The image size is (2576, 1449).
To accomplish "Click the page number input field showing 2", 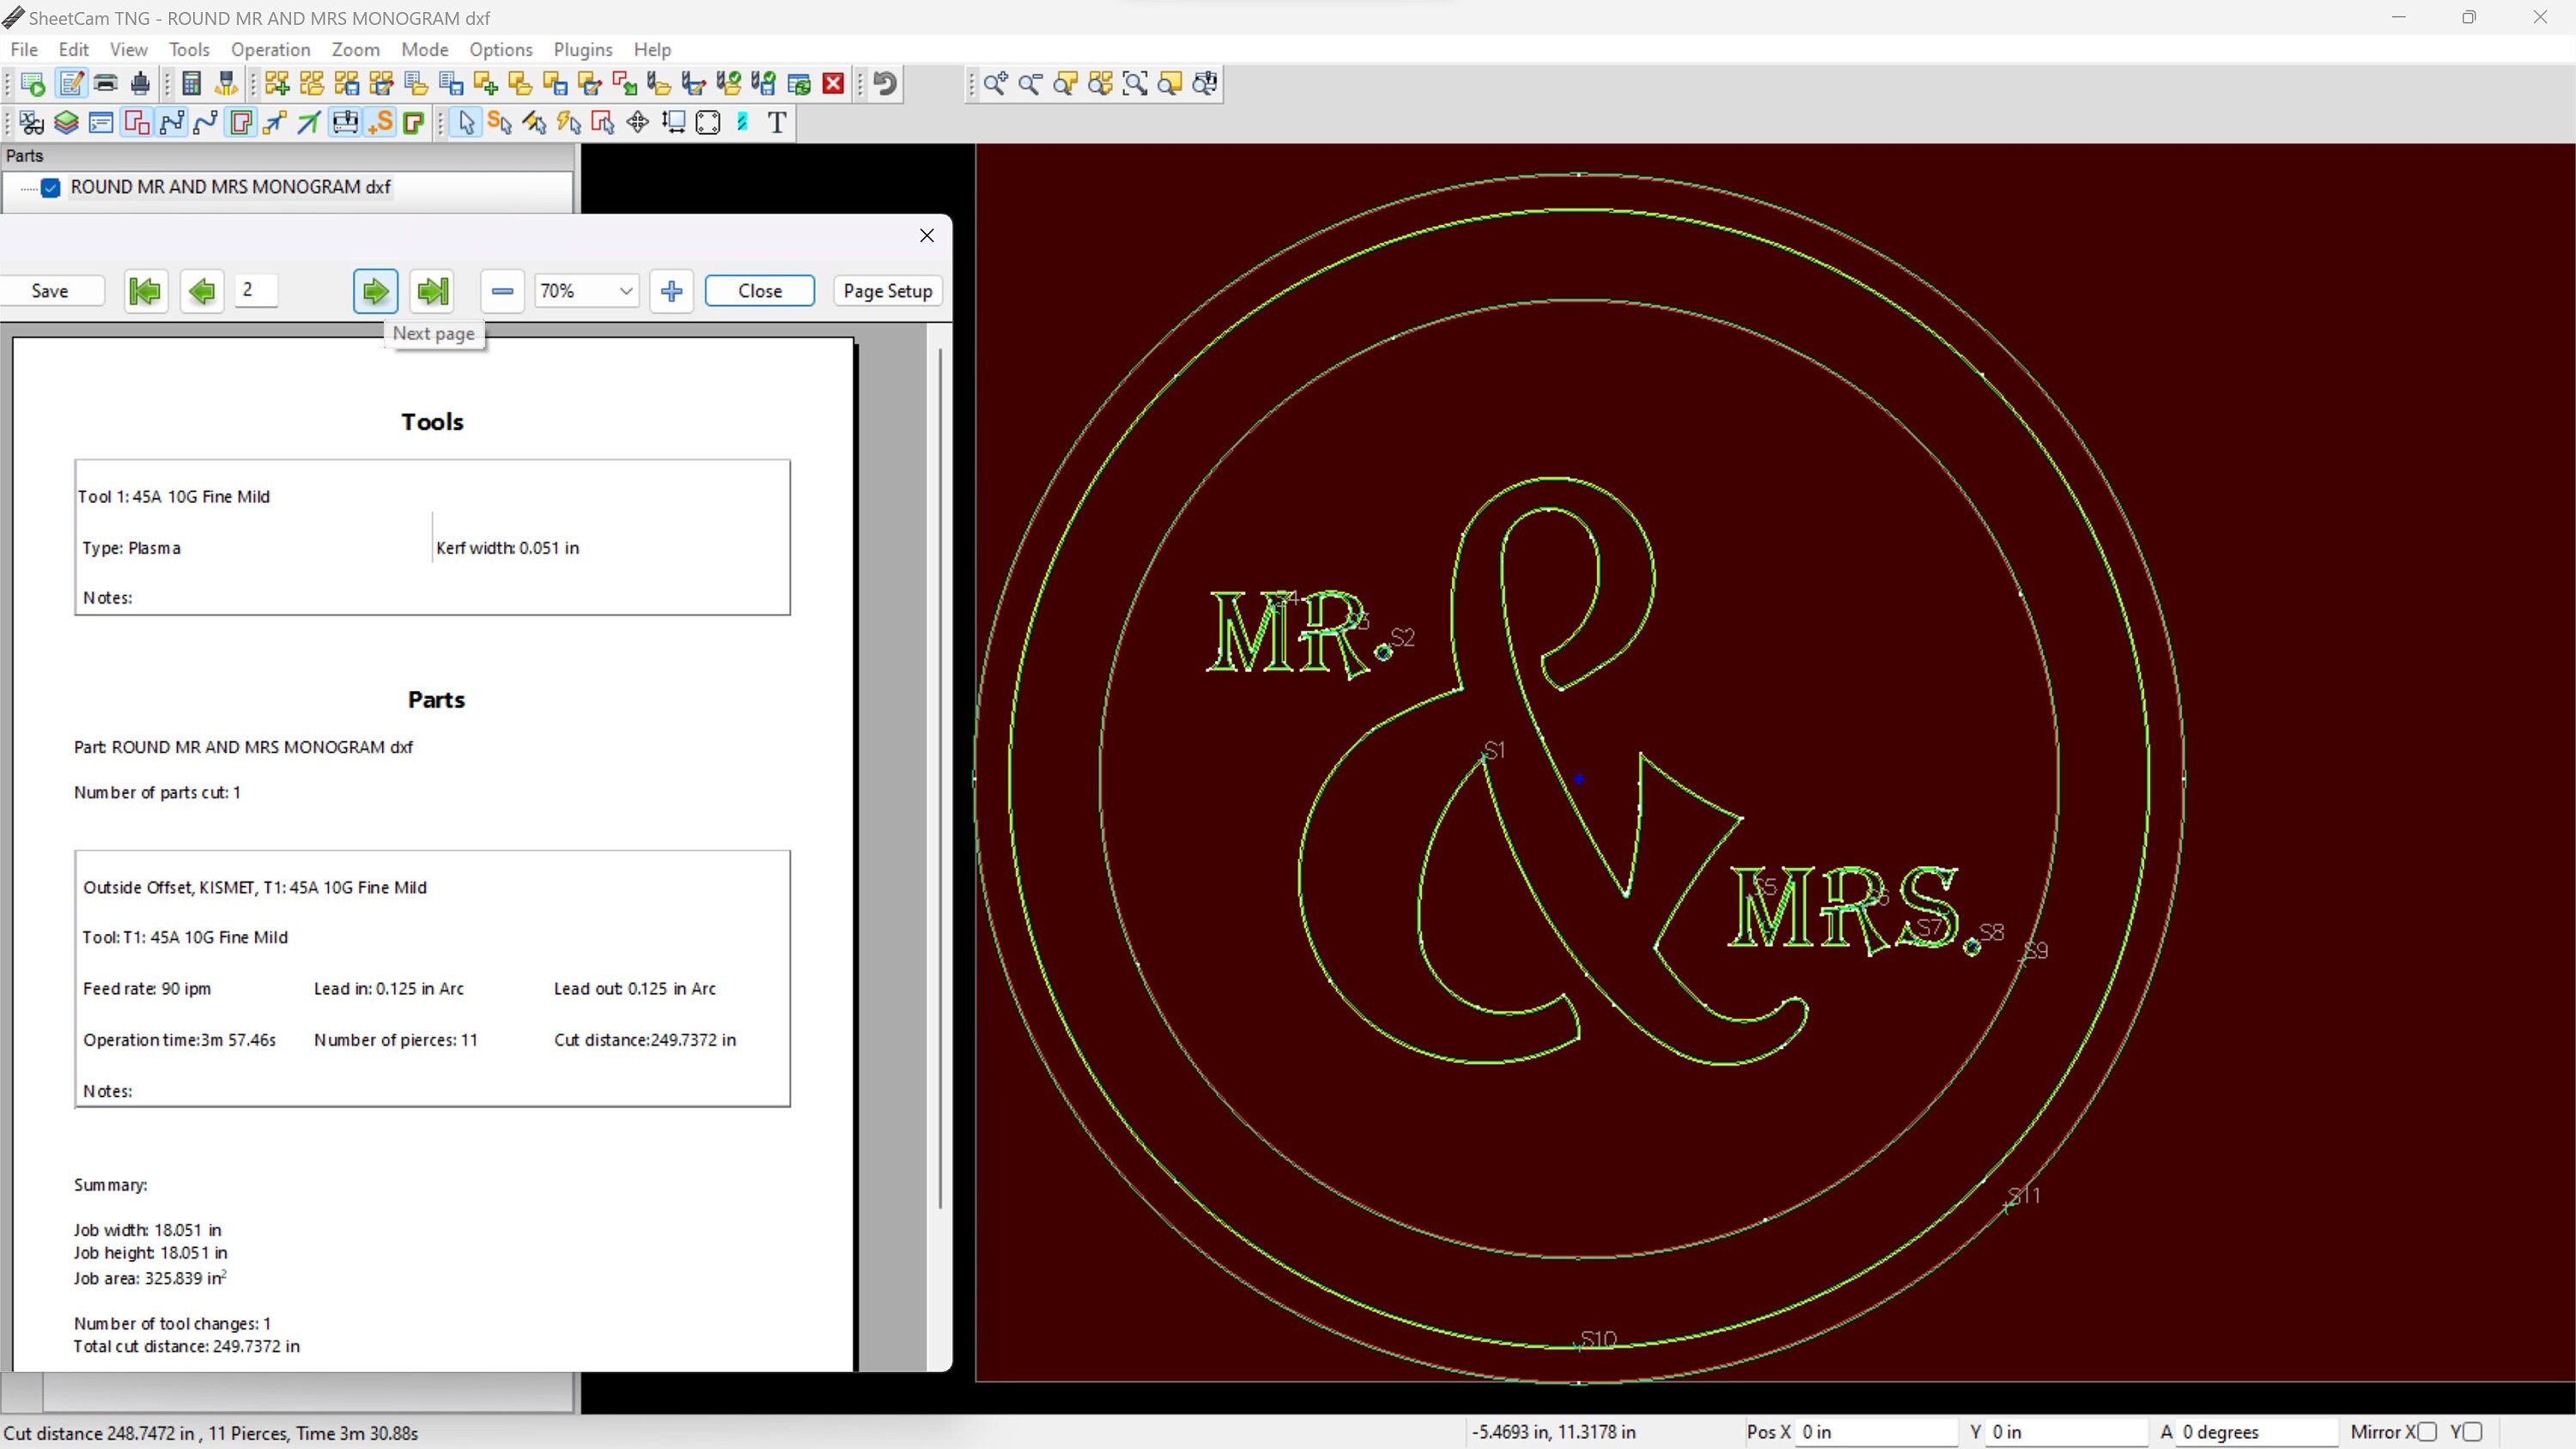I will coord(256,291).
